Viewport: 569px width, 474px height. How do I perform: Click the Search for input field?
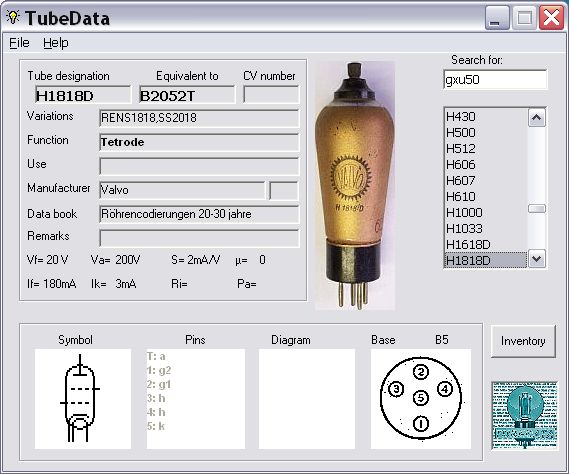tap(495, 79)
